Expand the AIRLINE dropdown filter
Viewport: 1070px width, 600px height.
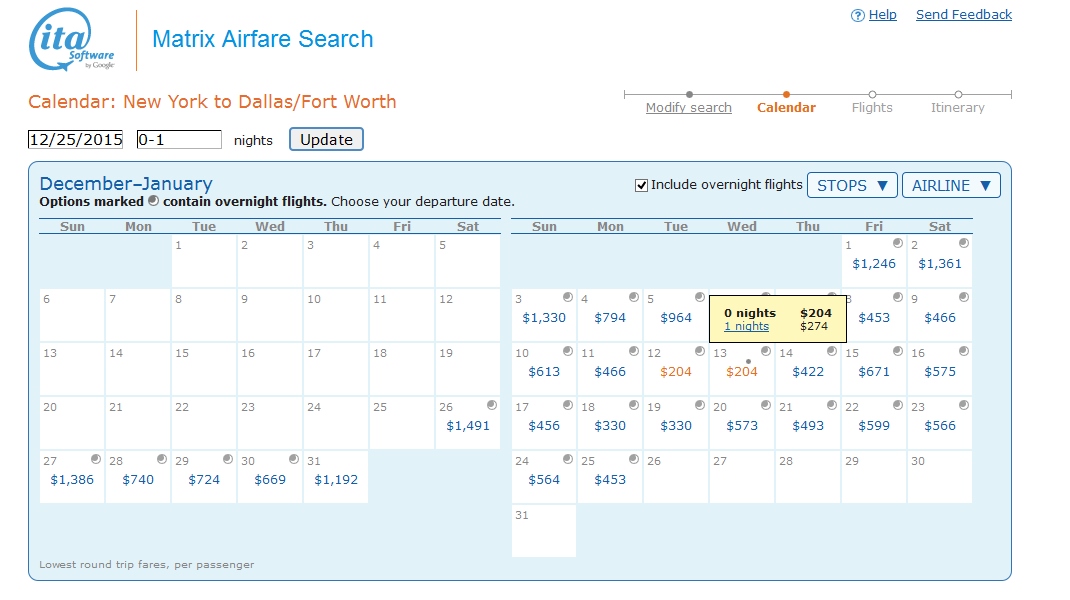[x=950, y=185]
